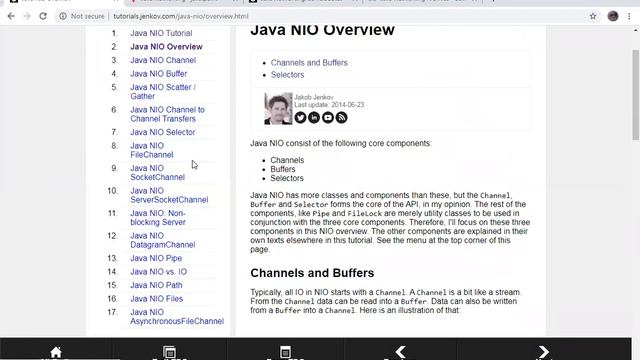The width and height of the screenshot is (640, 360).
Task: Reload the page with refresh icon
Action: 43,16
